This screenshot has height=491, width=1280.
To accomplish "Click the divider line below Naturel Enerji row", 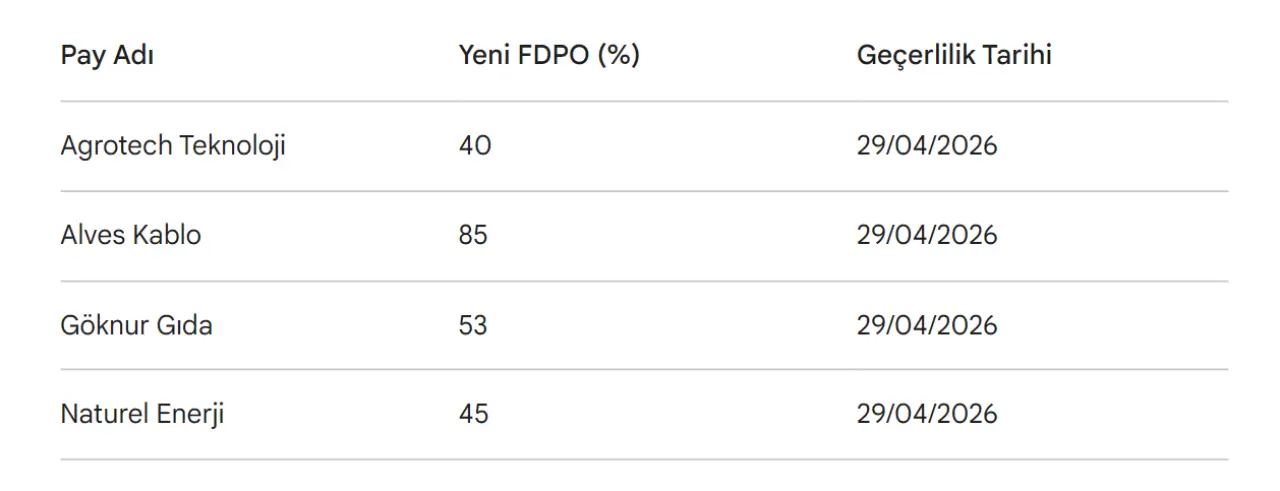I will [644, 460].
